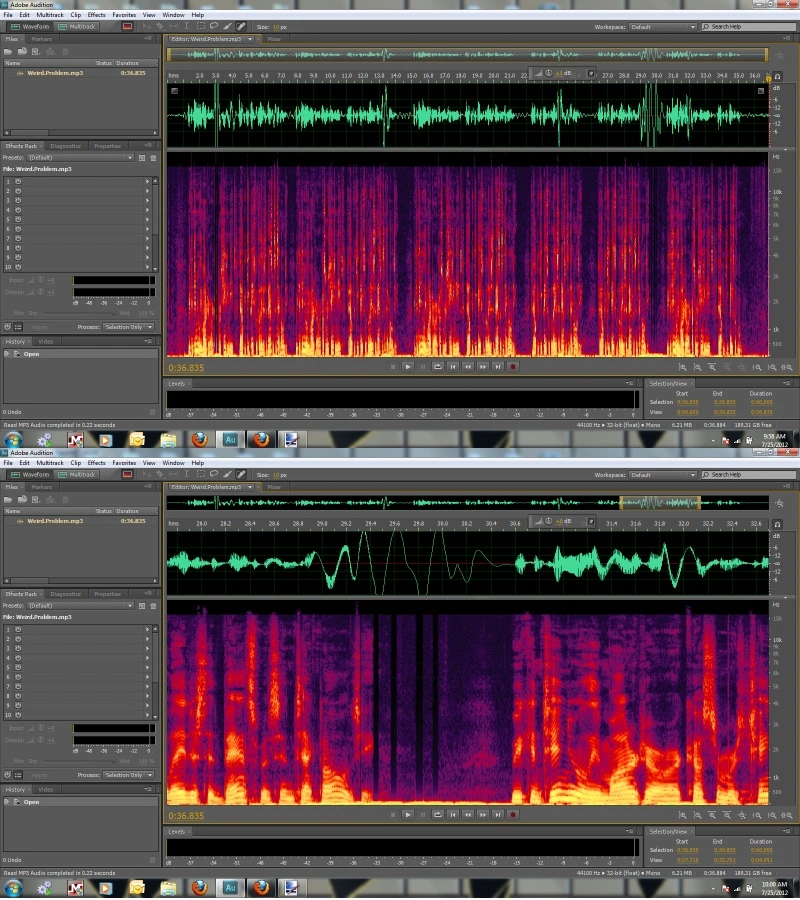
Task: Open the Workspace dropdown in the lower window
Action: pos(663,475)
